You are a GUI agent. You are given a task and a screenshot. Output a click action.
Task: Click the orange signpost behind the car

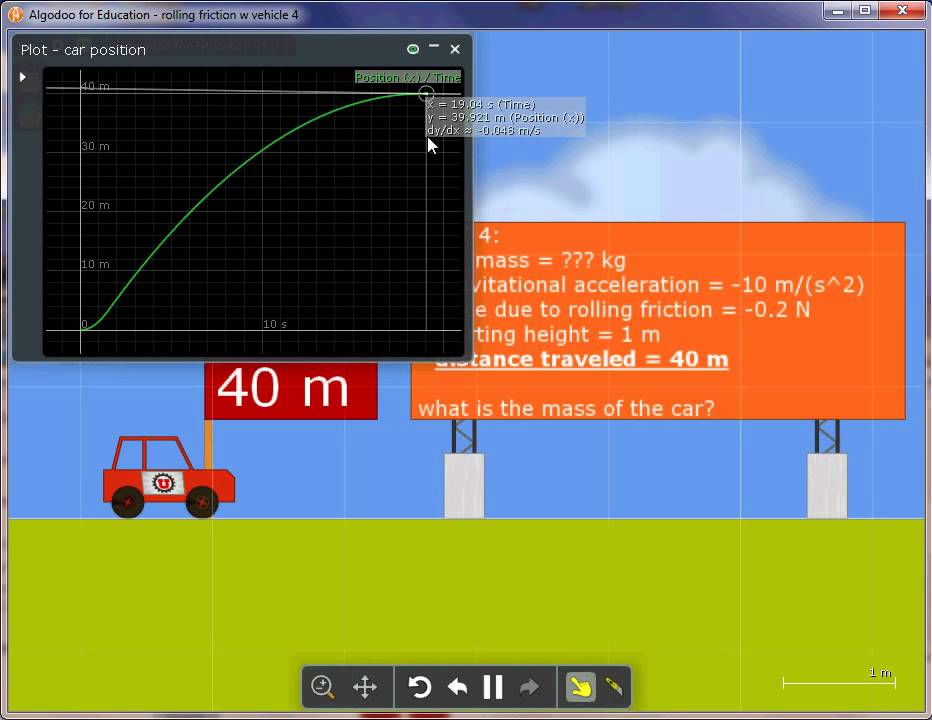tap(208, 444)
